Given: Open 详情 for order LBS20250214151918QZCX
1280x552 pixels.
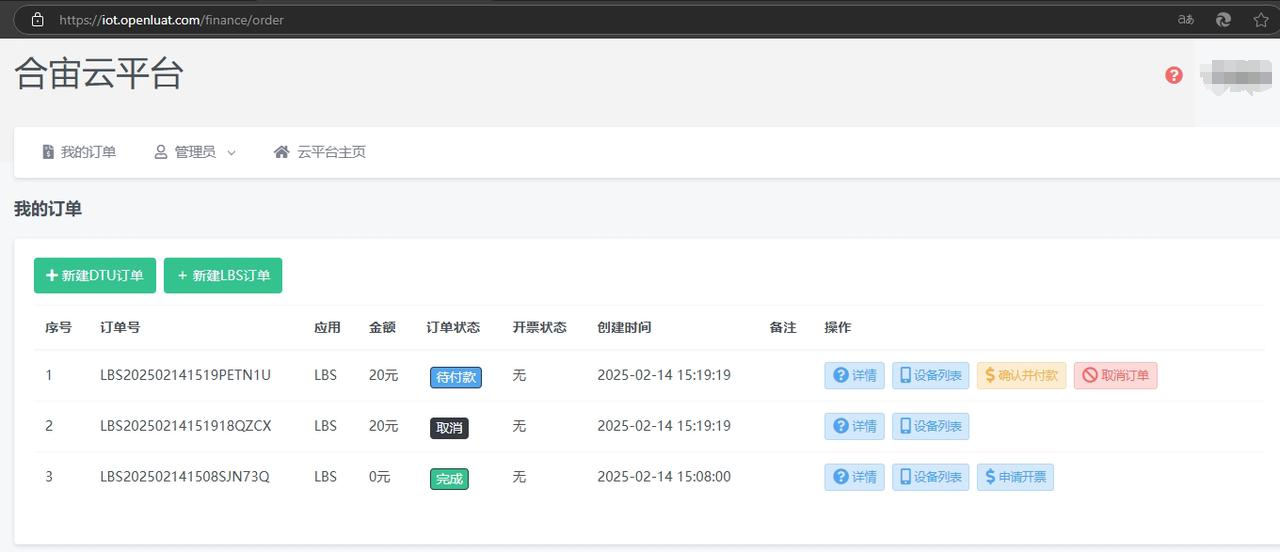Looking at the screenshot, I should 855,426.
